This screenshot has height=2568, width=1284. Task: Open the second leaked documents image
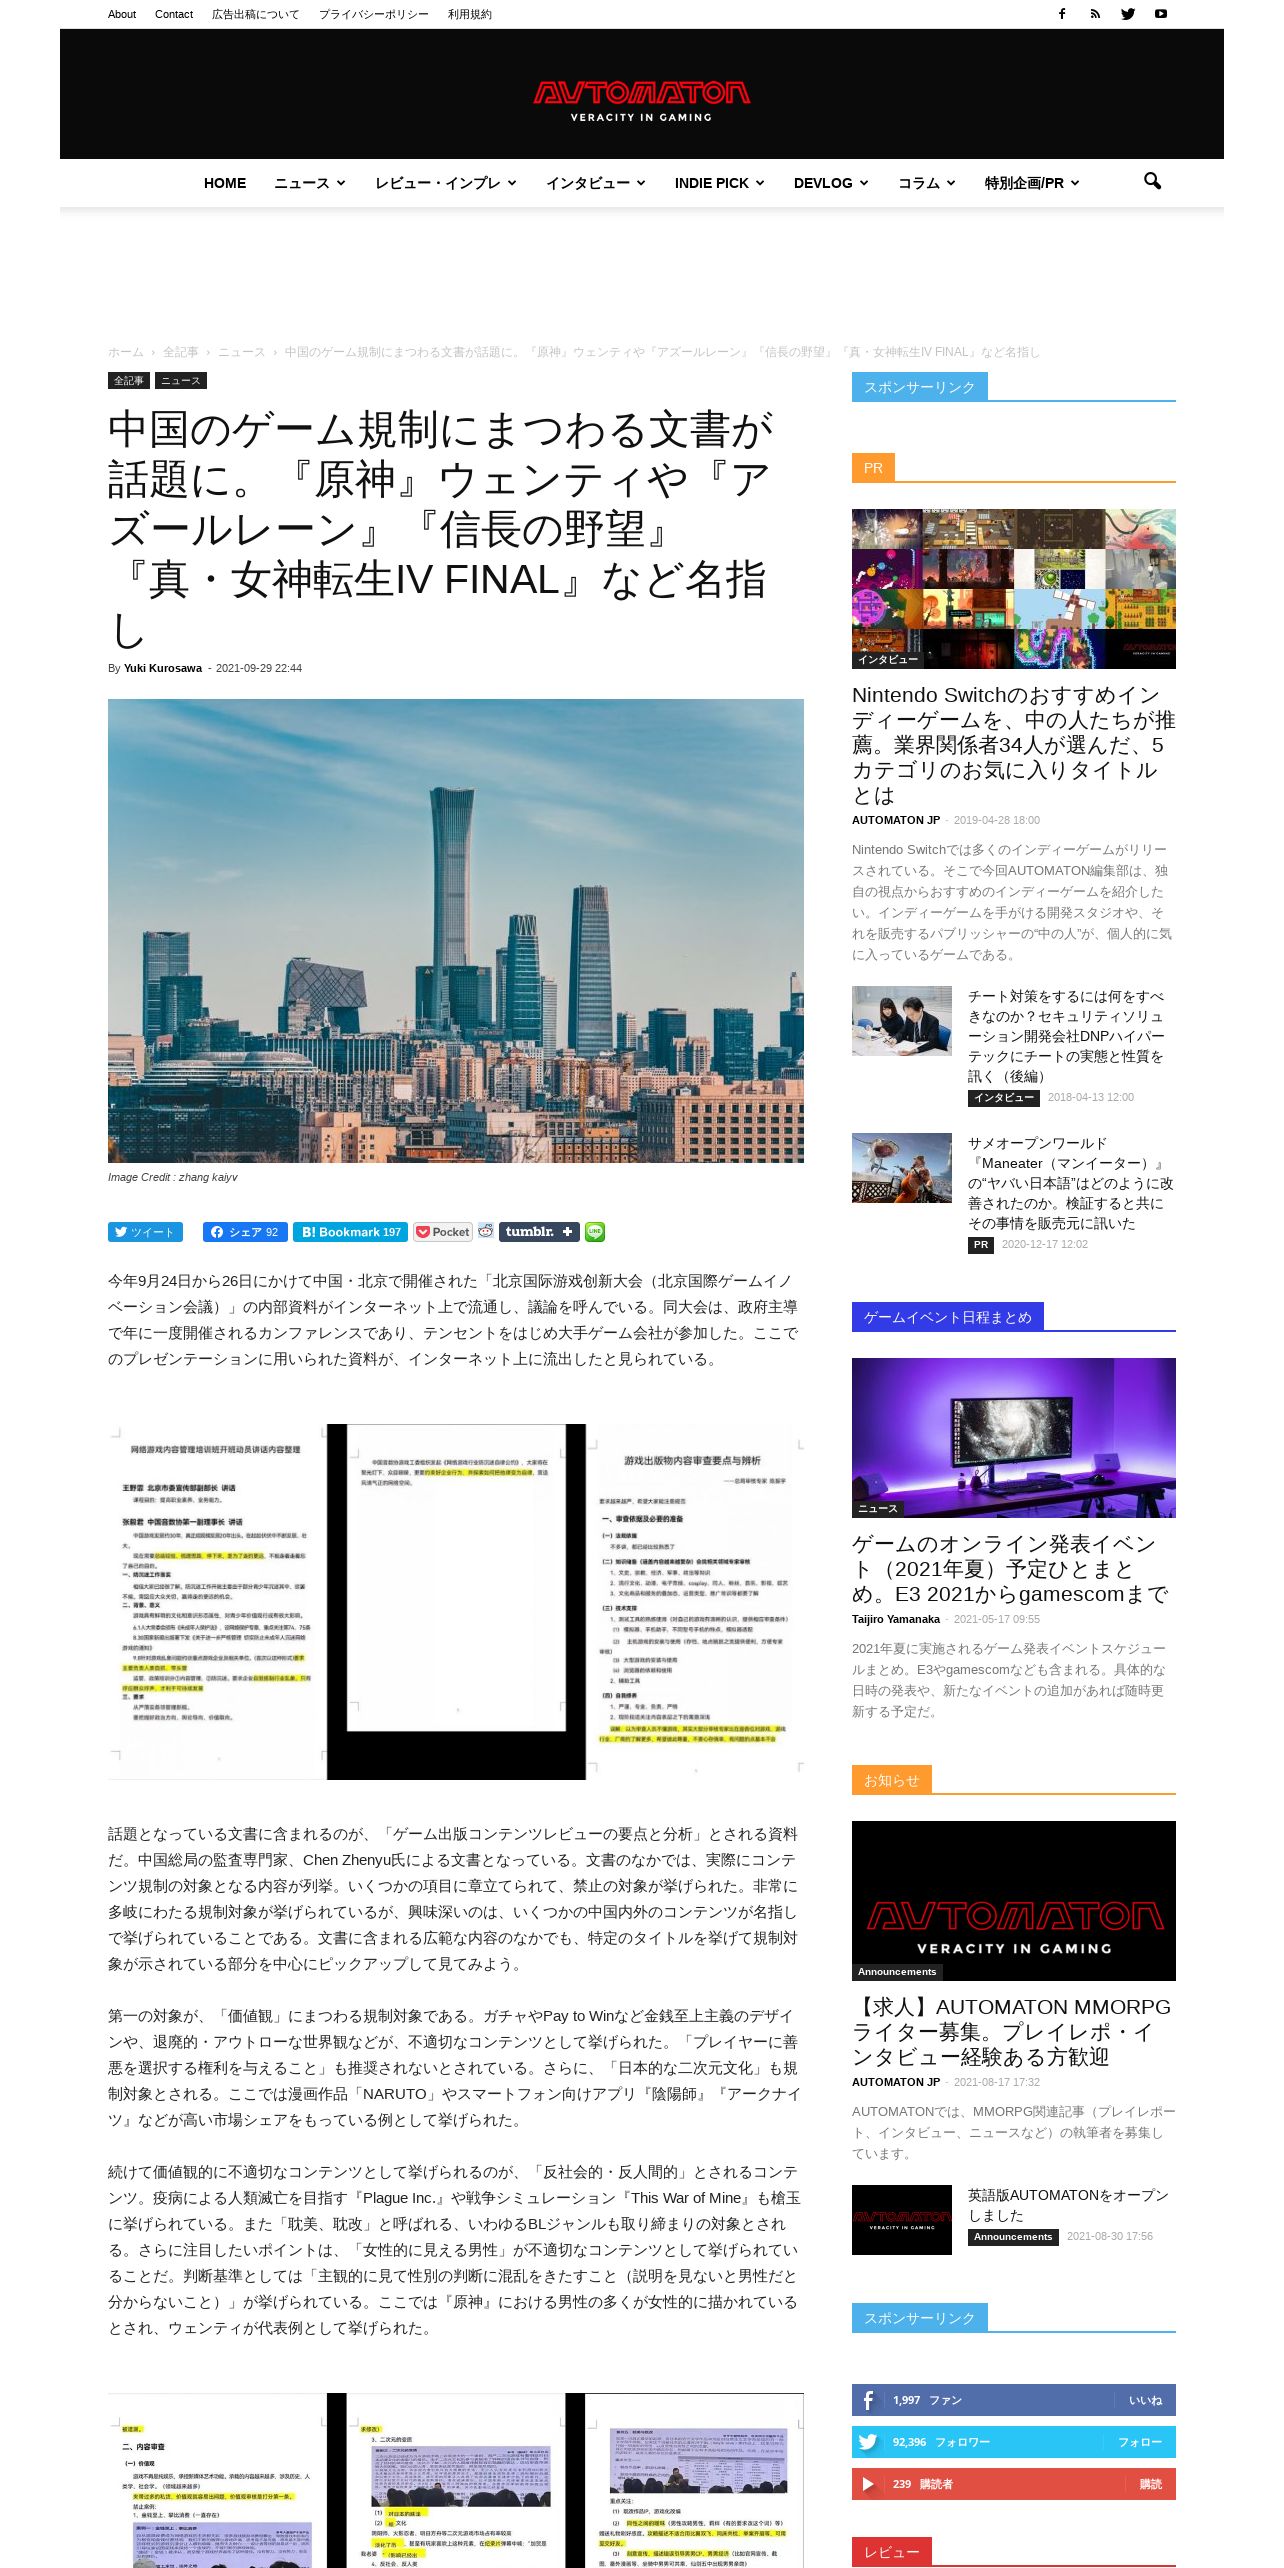pyautogui.click(x=456, y=2480)
